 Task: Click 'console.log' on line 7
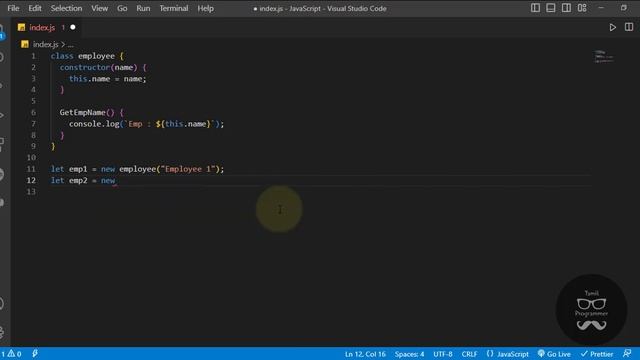click(x=94, y=124)
